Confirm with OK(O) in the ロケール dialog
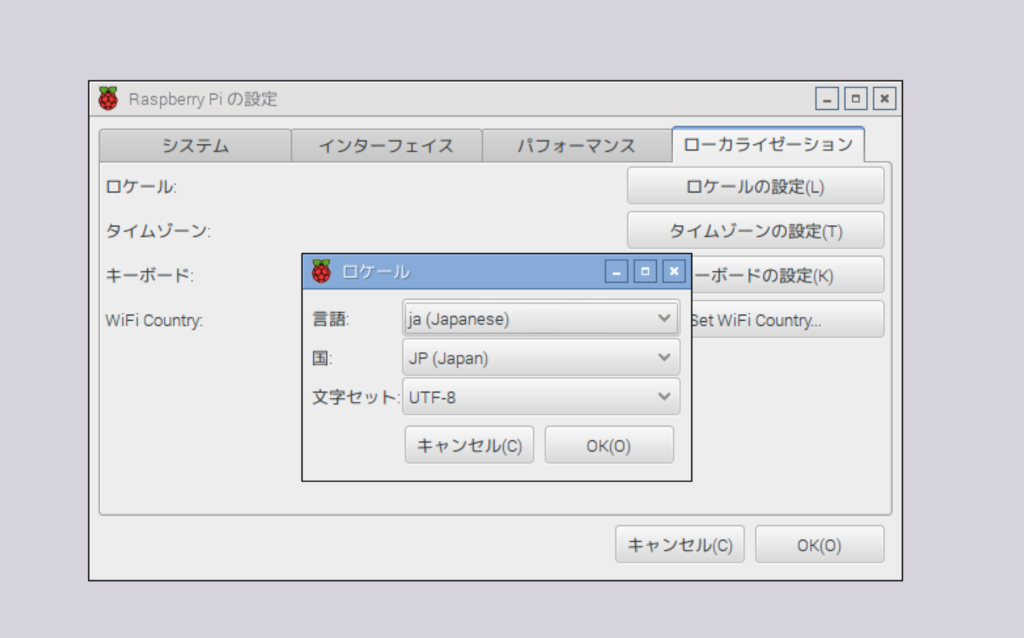The width and height of the screenshot is (1024, 638). 609,445
